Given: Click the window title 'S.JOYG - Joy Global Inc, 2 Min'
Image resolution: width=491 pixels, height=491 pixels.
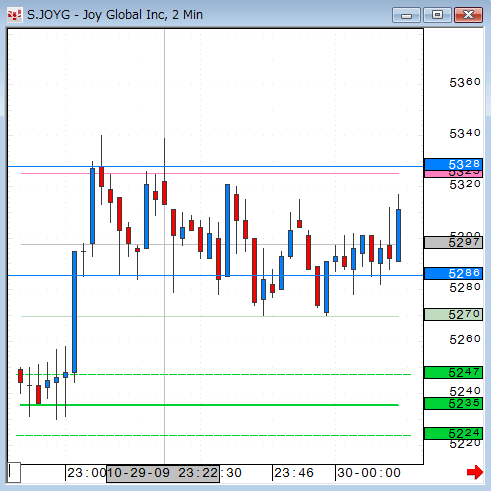Looking at the screenshot, I should (x=115, y=15).
